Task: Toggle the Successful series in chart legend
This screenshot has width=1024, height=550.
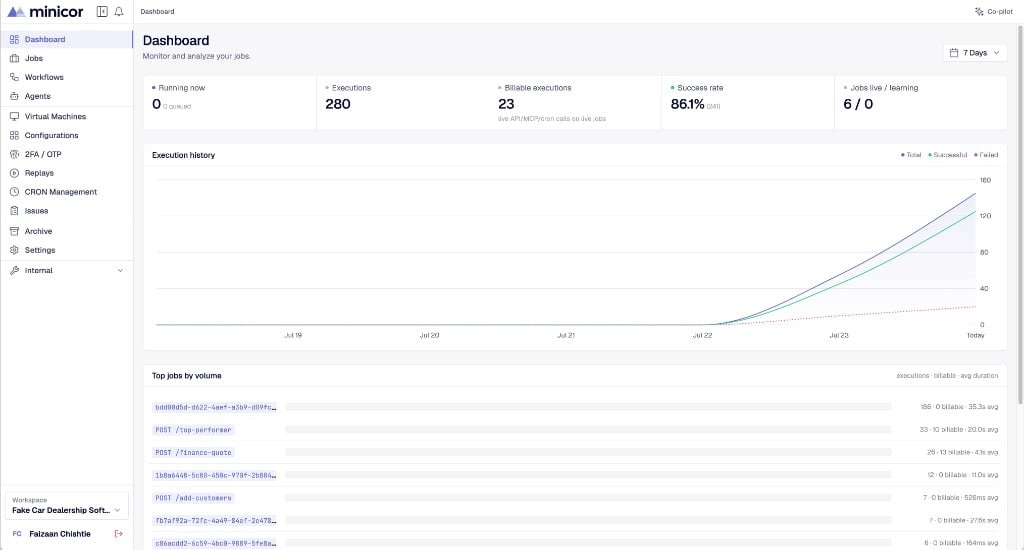Action: click(948, 155)
